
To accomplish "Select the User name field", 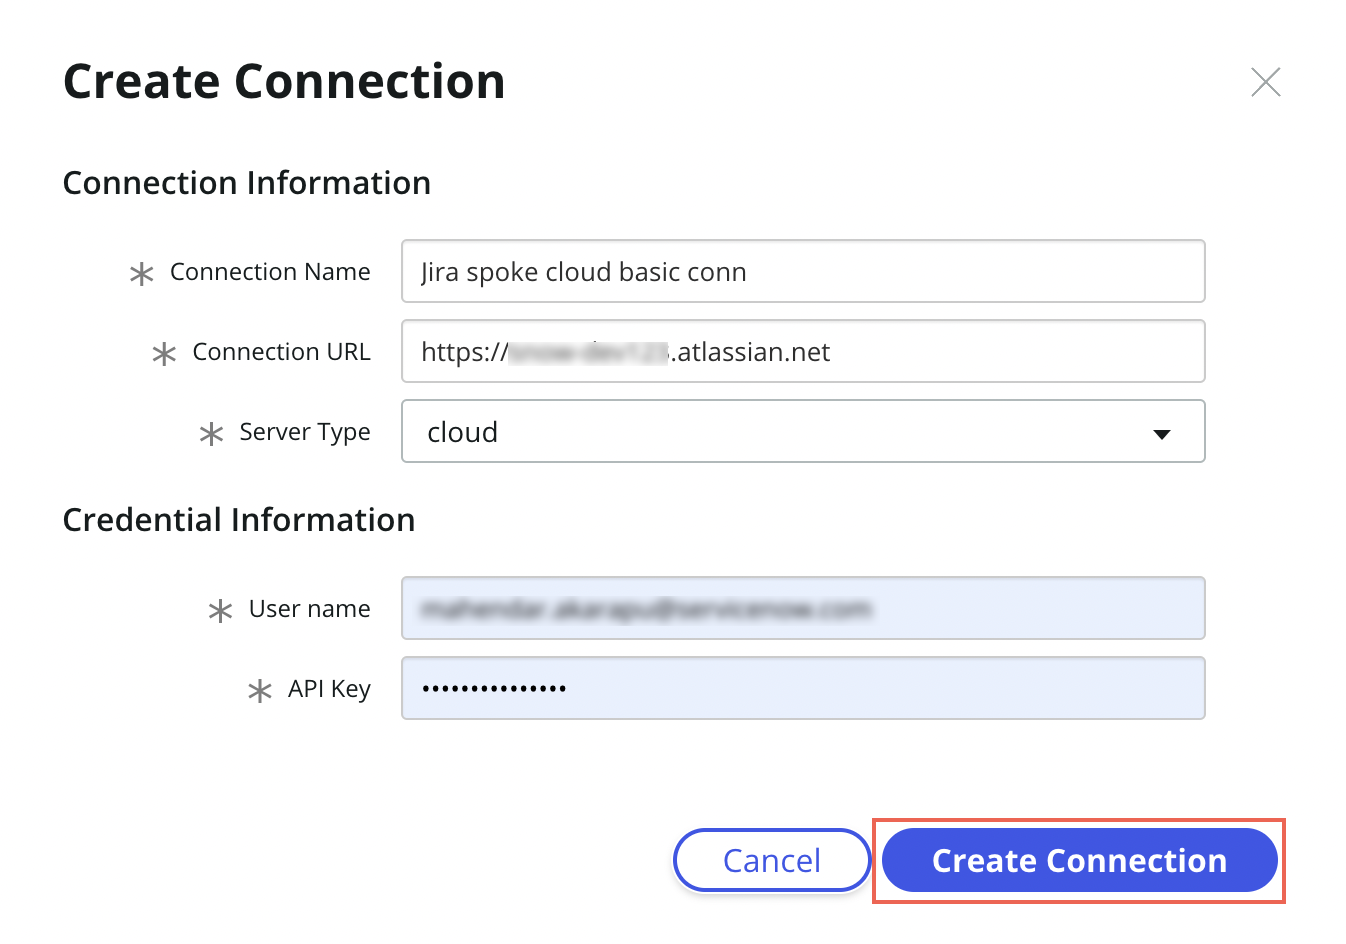I will point(803,608).
